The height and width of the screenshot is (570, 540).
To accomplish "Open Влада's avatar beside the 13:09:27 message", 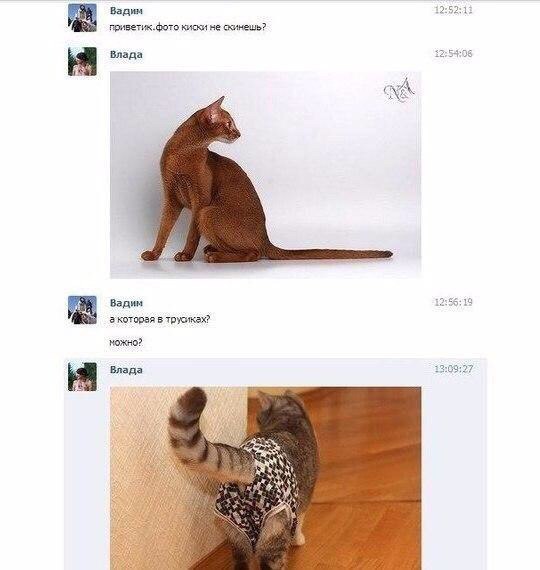I will (x=82, y=377).
